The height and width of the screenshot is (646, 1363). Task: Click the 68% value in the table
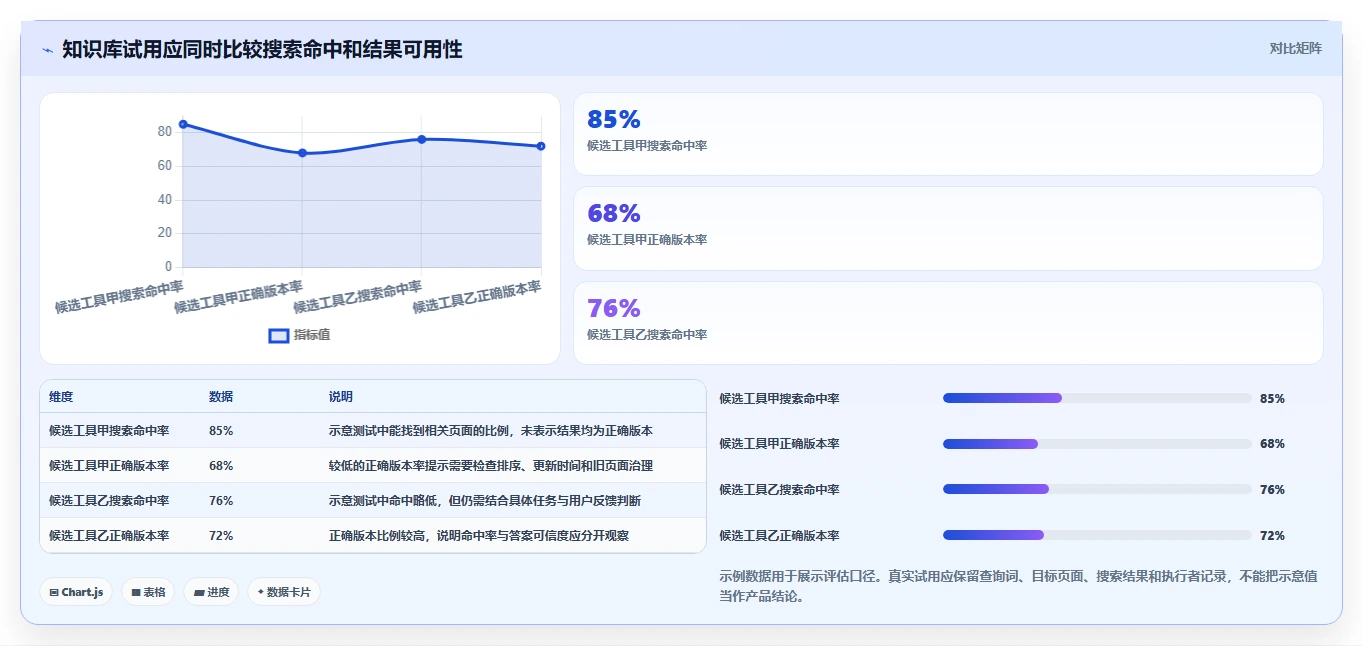[221, 466]
